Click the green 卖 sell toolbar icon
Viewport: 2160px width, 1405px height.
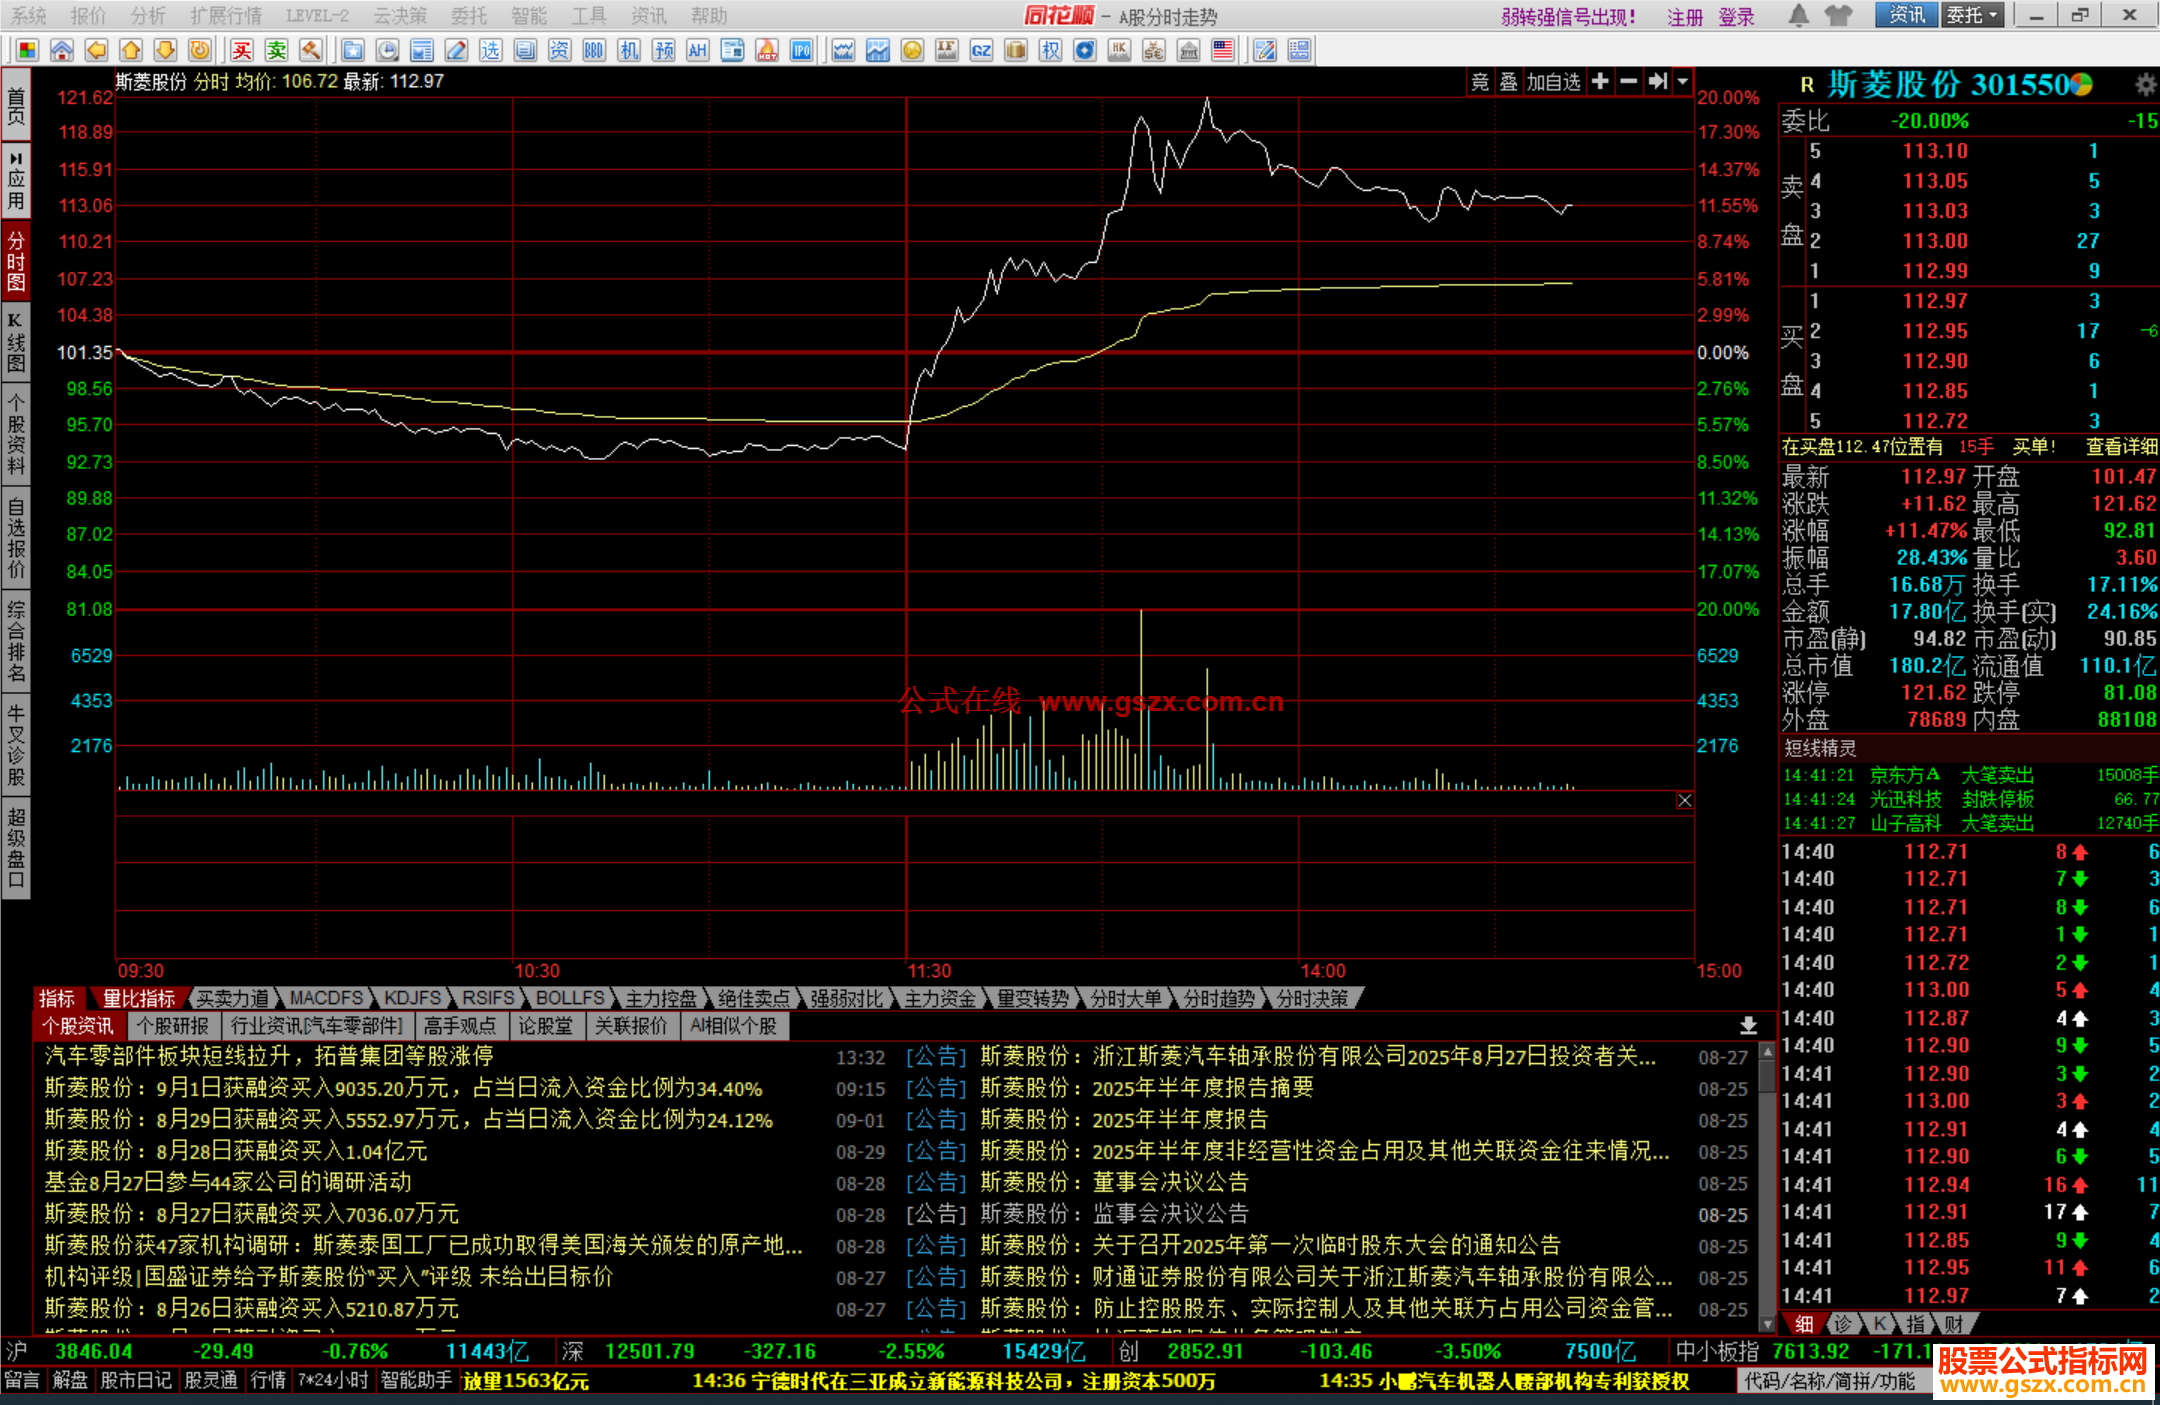(277, 50)
